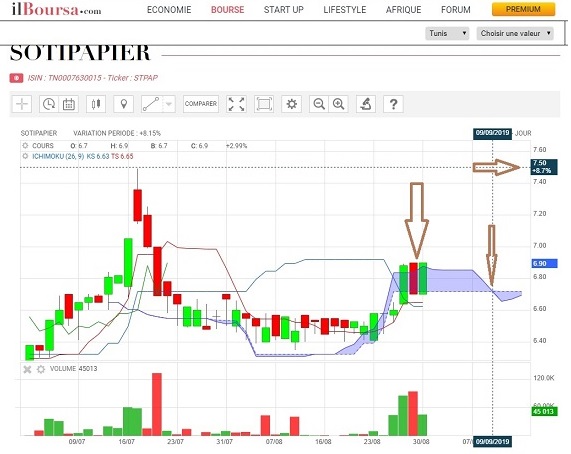
Task: Open help question mark icon
Action: coord(393,104)
